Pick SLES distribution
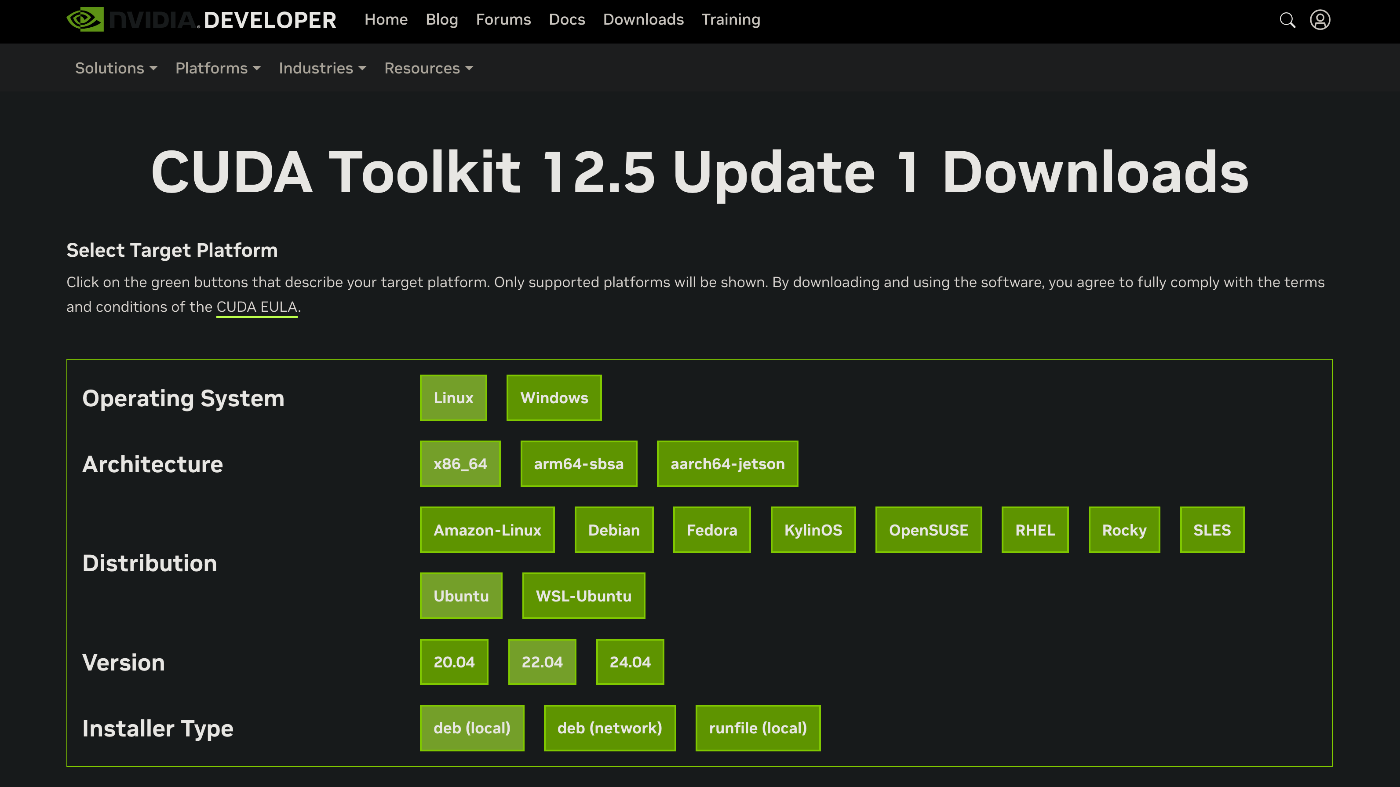This screenshot has height=787, width=1400. 1212,530
